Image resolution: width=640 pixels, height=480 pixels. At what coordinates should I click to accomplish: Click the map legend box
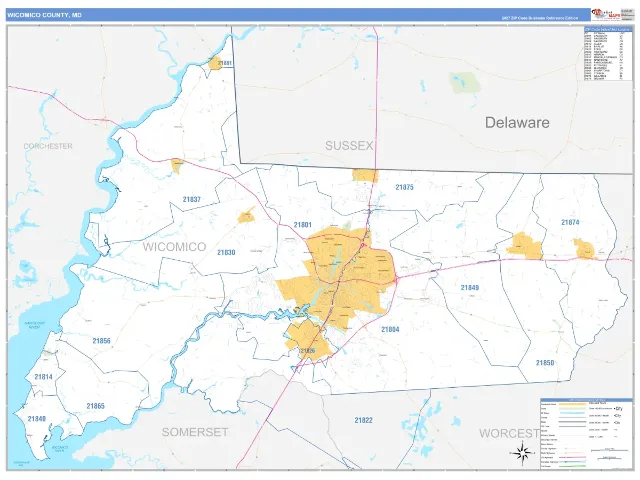coord(587,434)
